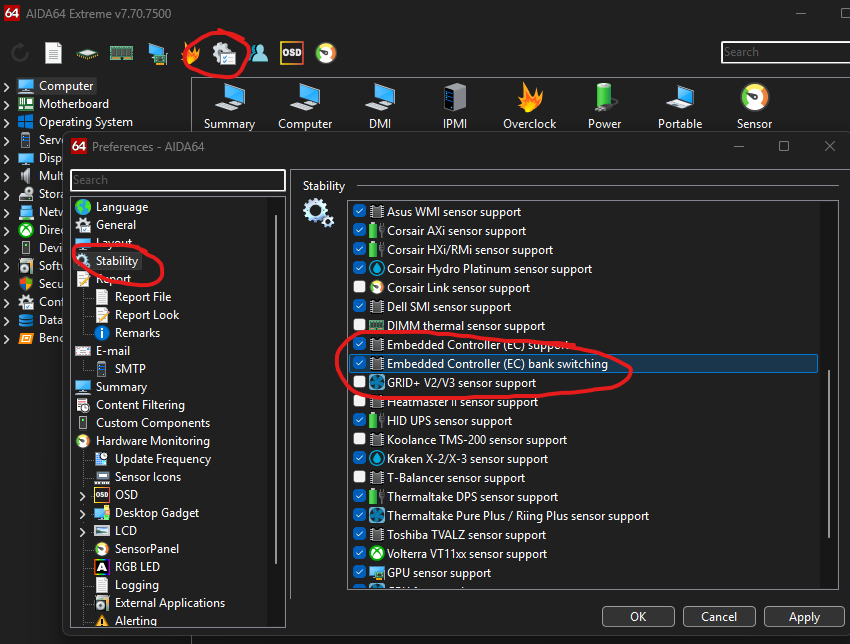Open the Sensor gauge icon
850x644 pixels.
[754, 107]
